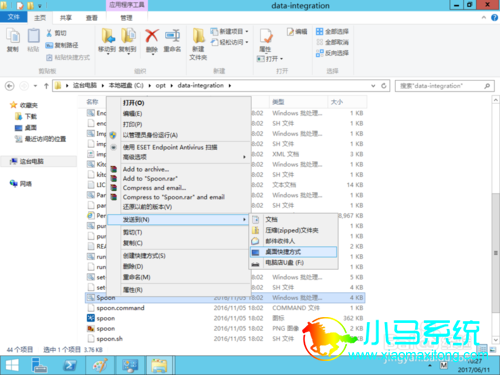The width and height of the screenshot is (500, 375).
Task: Choose Restore previous versions (还原以前的版本)
Action: [179, 207]
